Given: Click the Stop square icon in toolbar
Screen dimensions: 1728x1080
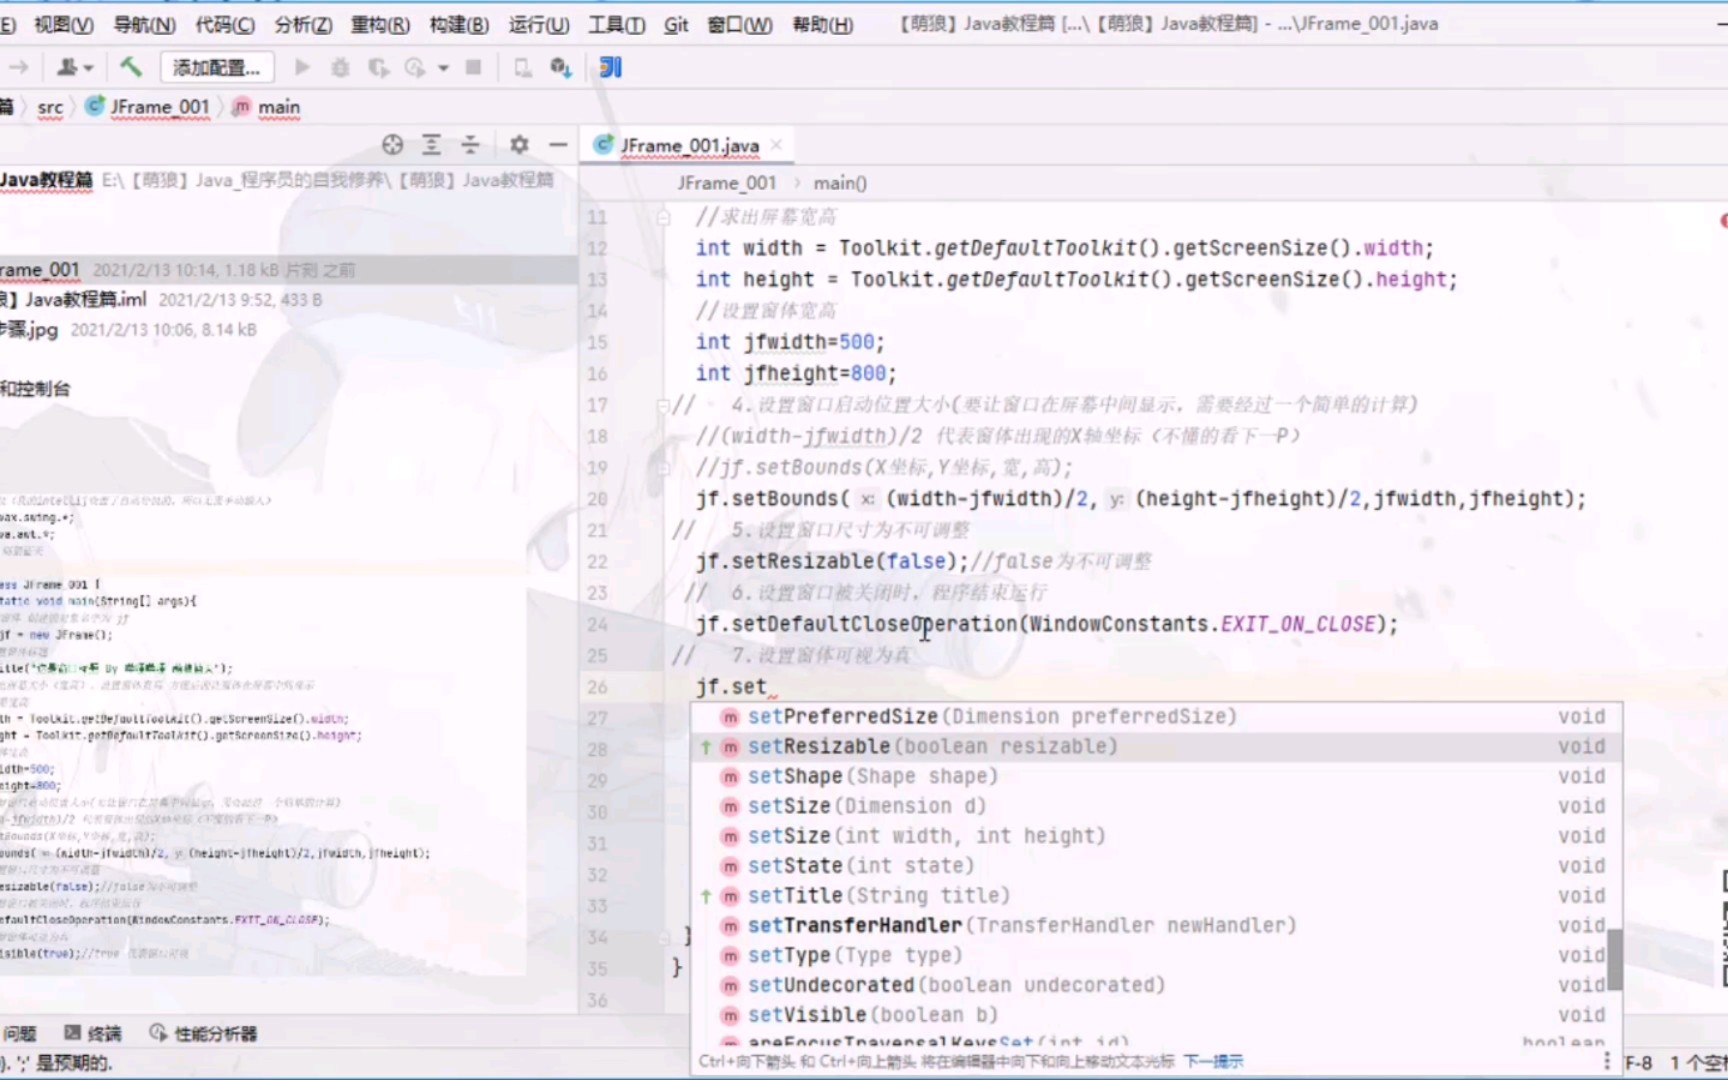Looking at the screenshot, I should (x=474, y=67).
